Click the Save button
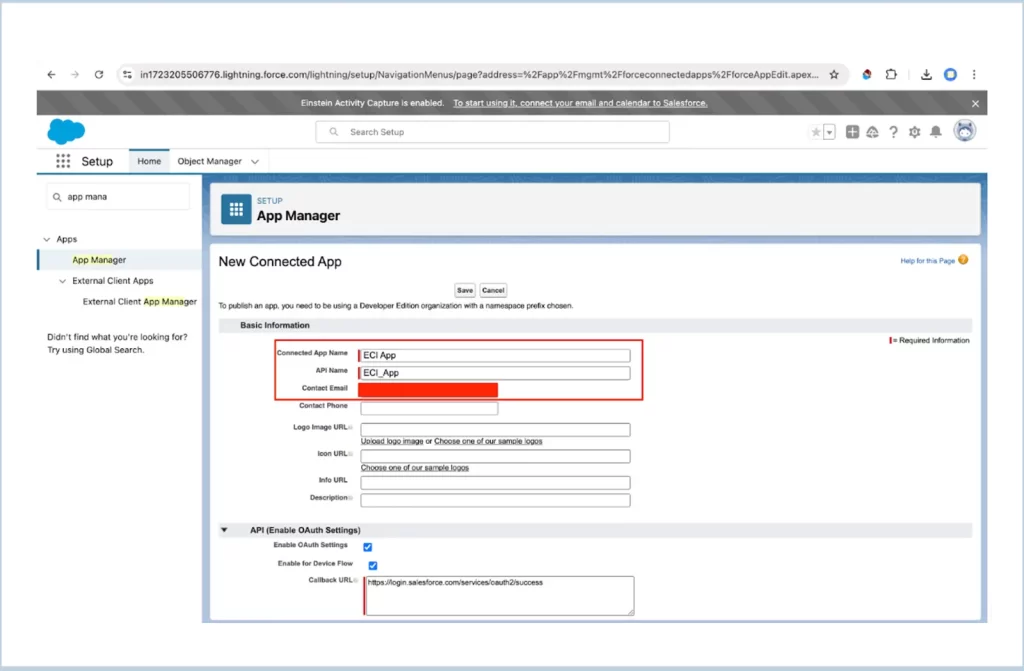1024x671 pixels. click(465, 290)
